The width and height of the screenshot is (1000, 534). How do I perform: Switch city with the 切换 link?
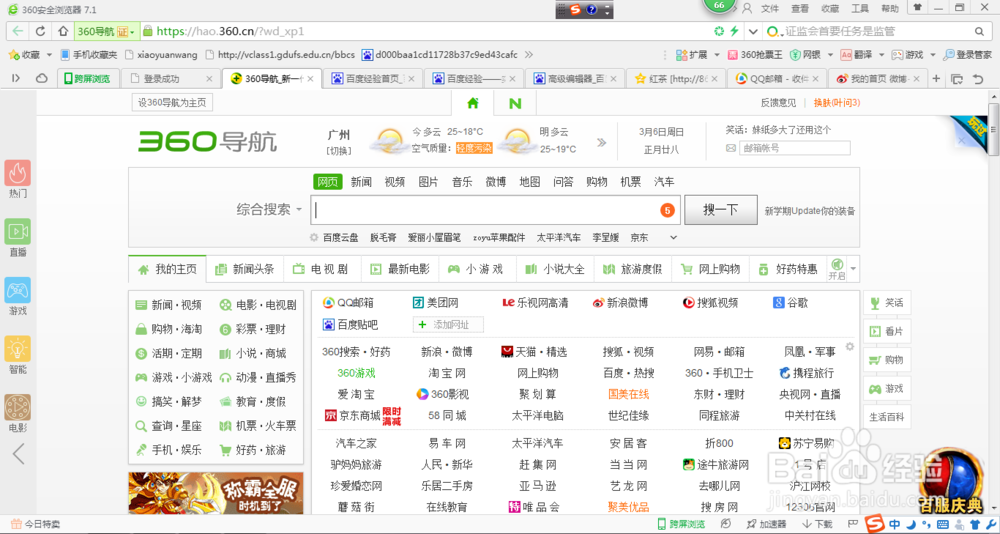(338, 151)
